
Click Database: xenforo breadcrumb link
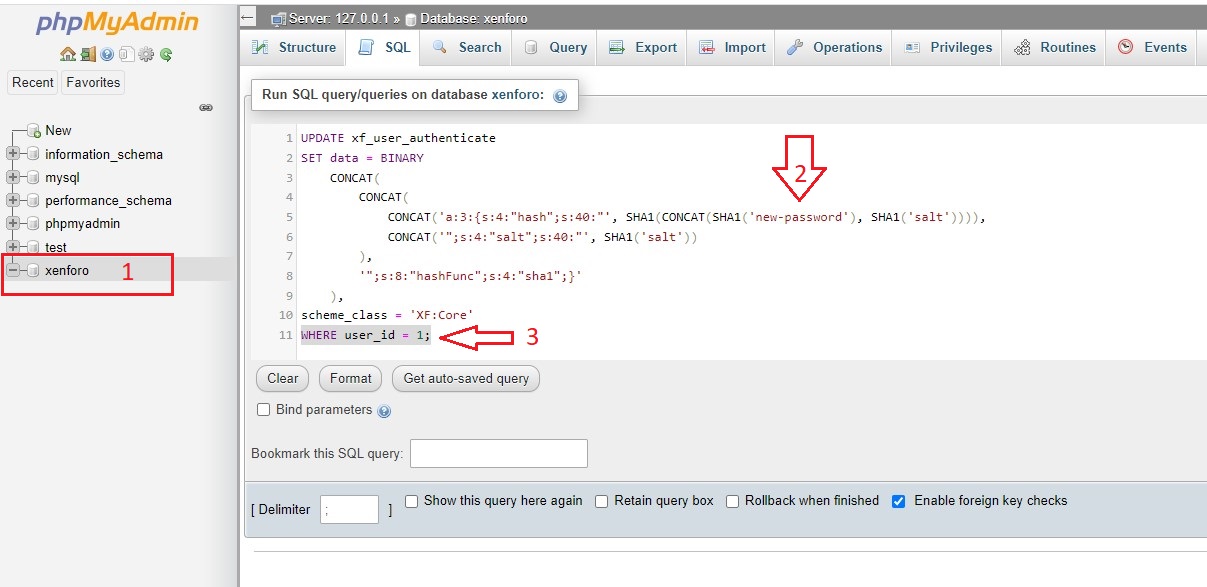tap(474, 19)
